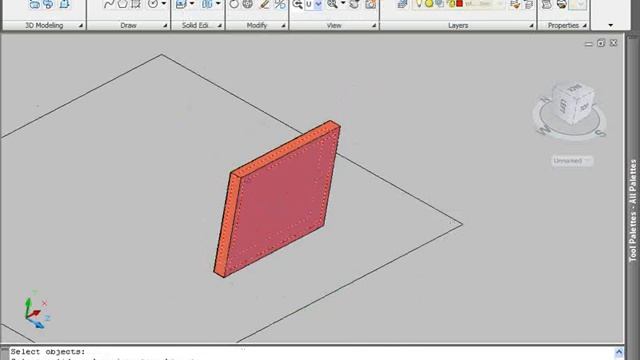Click the red layer color swatch
The height and width of the screenshot is (360, 640).
coord(460,4)
